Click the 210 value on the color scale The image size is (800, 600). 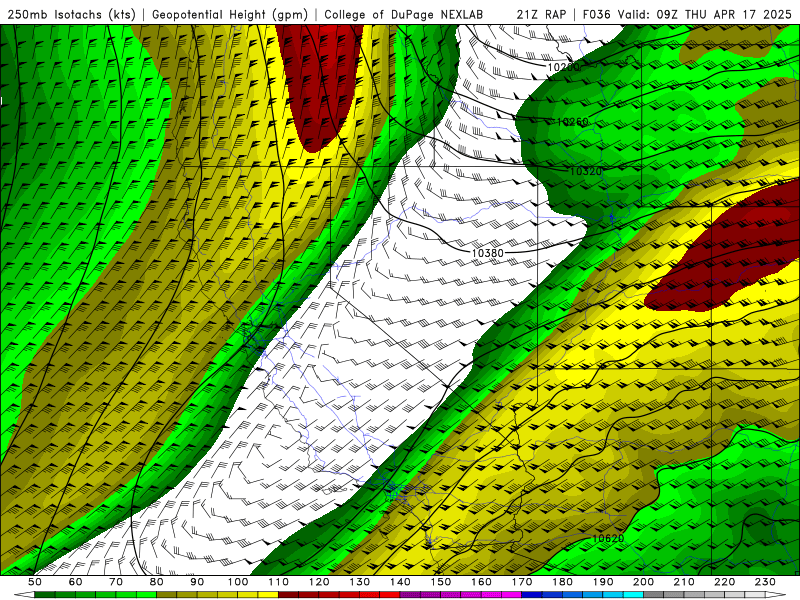[x=684, y=582]
